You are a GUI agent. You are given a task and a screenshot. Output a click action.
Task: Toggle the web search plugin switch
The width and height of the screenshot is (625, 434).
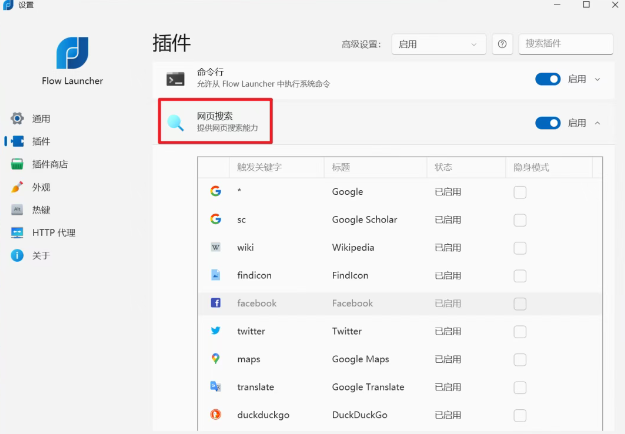(x=548, y=123)
